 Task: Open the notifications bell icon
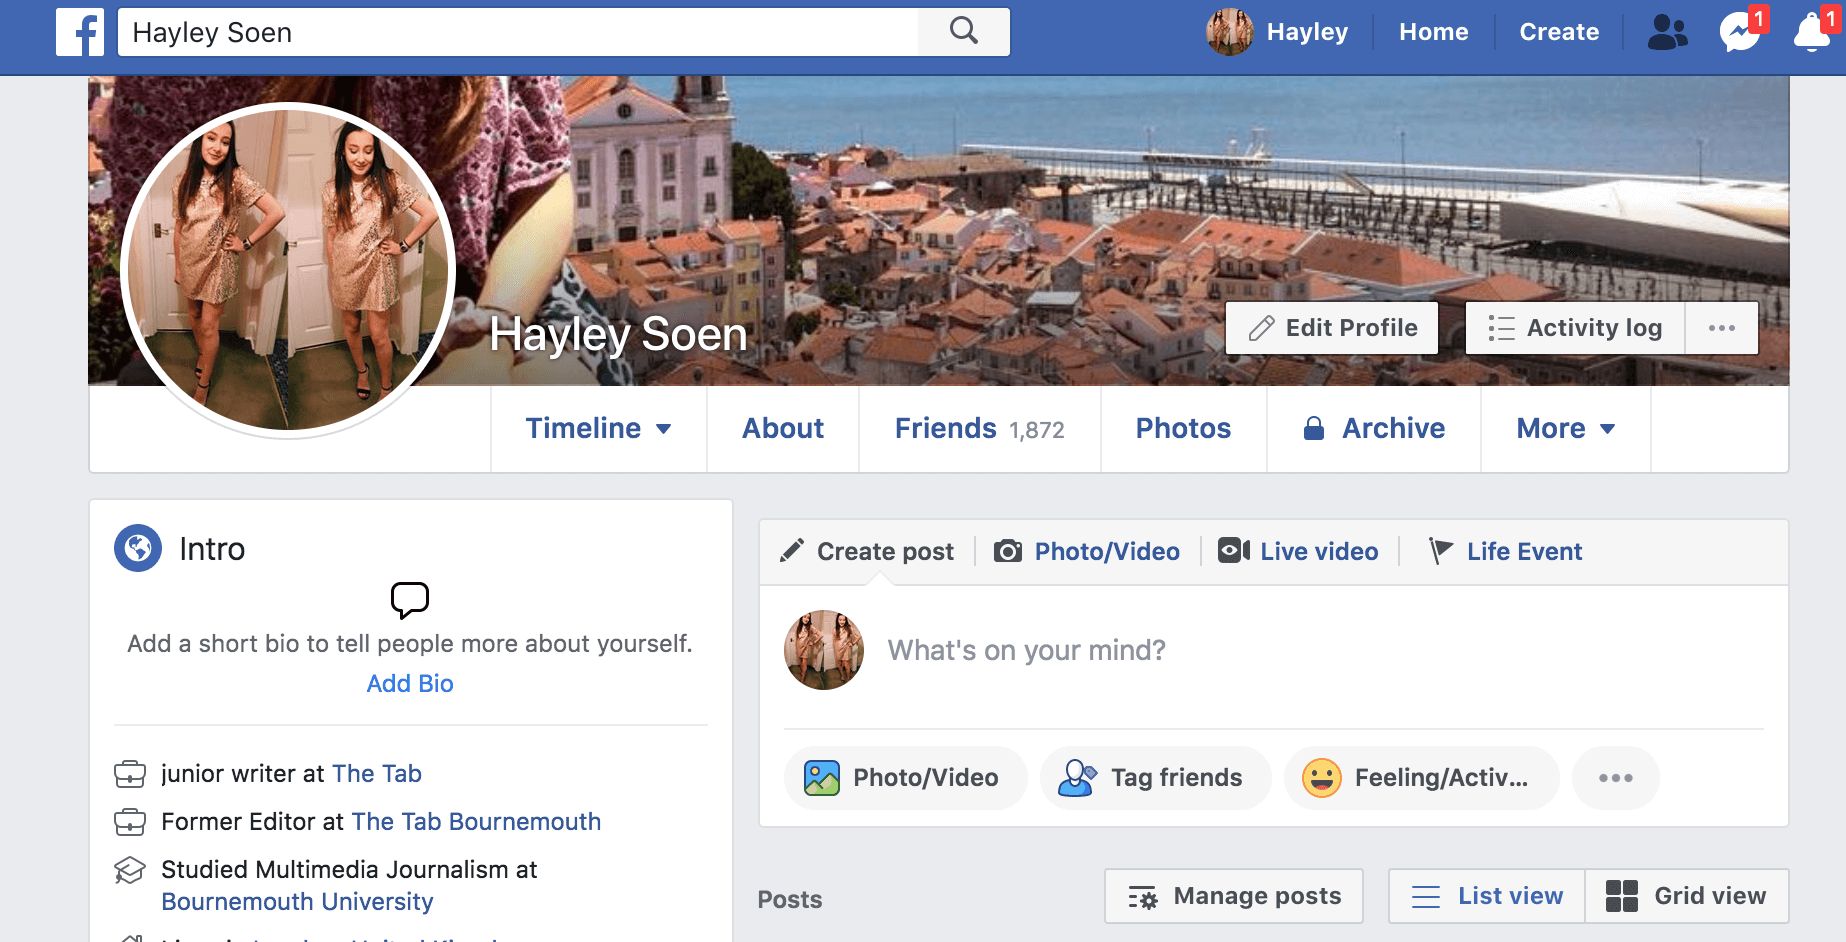[1812, 32]
